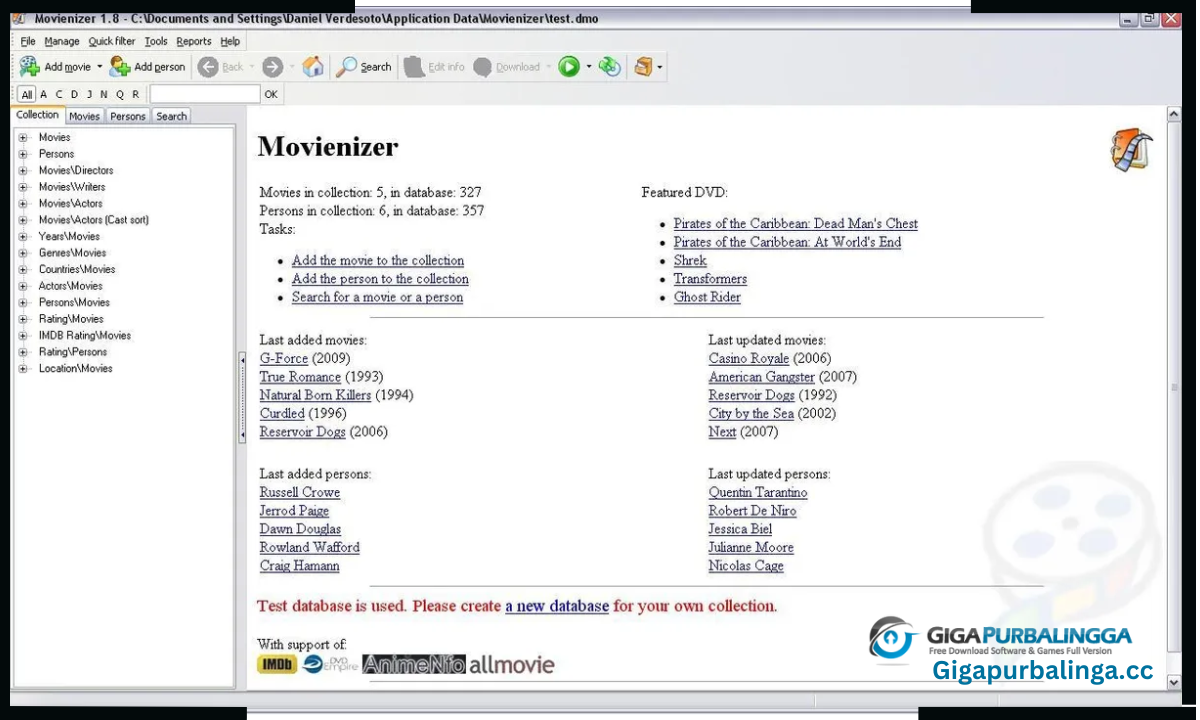Open Pirates of the Caribbean: Dead Man's Chest link
The width and height of the screenshot is (1200, 720).
(795, 224)
